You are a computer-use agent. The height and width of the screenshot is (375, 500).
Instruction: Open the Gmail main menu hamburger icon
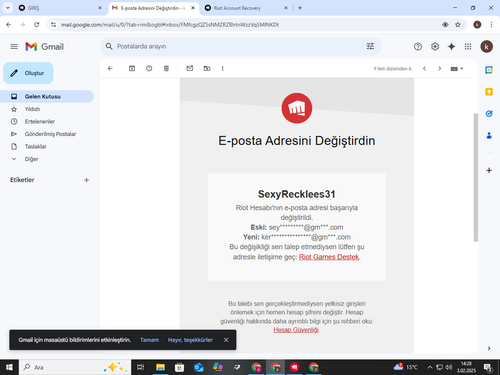click(x=14, y=46)
